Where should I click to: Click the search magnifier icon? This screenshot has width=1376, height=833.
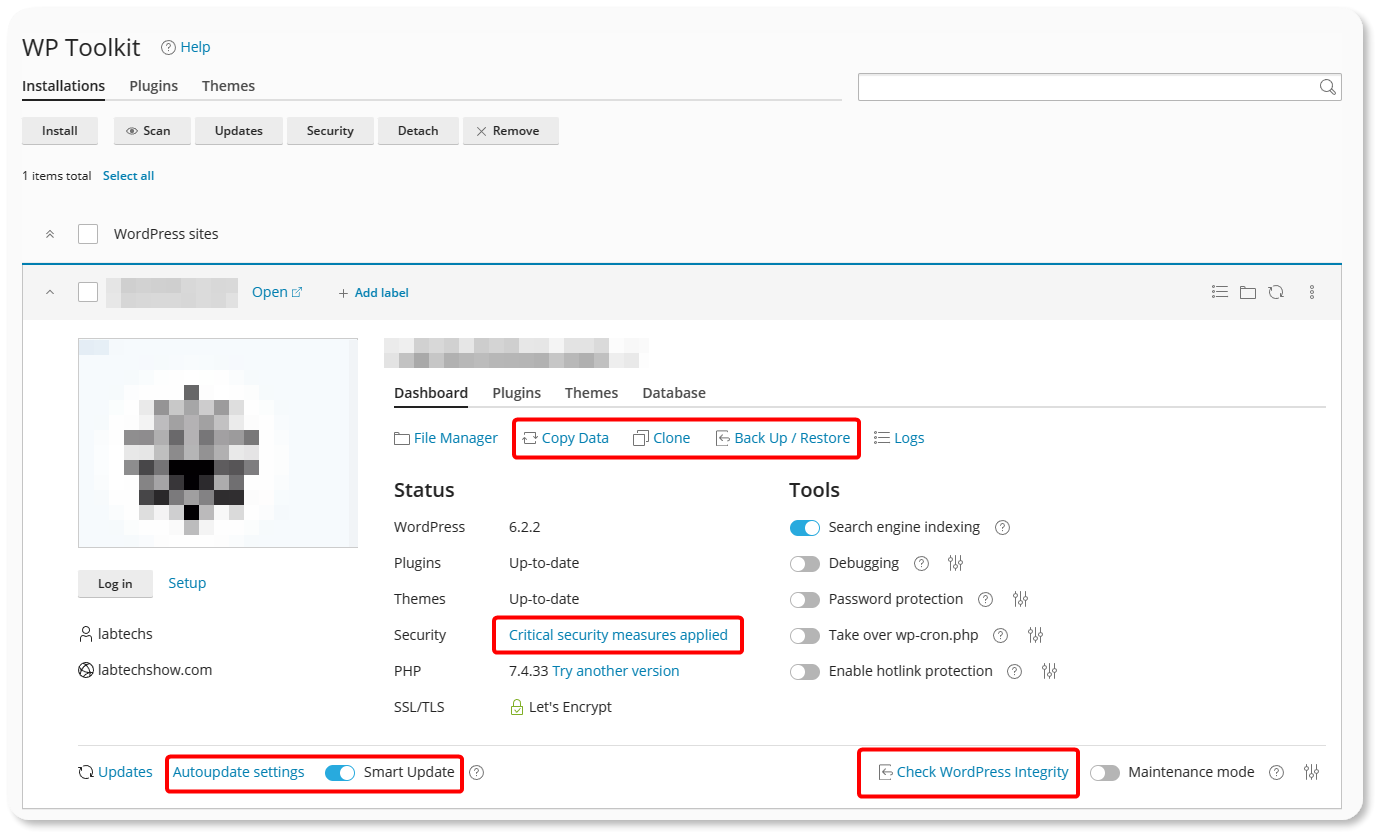point(1327,87)
